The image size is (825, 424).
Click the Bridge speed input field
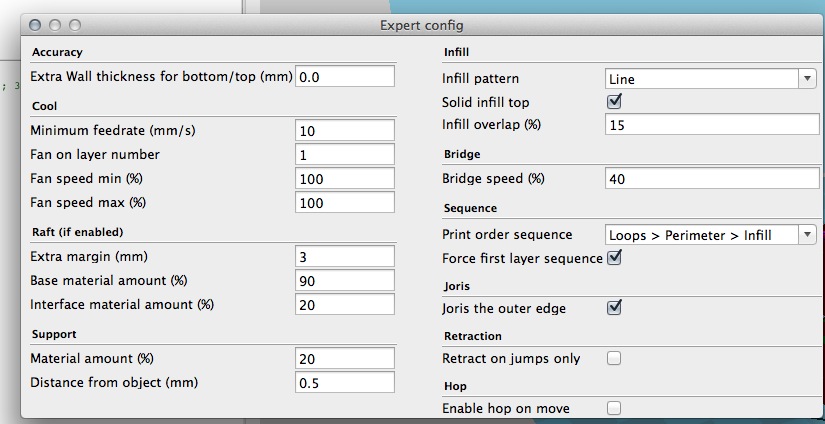(x=710, y=179)
